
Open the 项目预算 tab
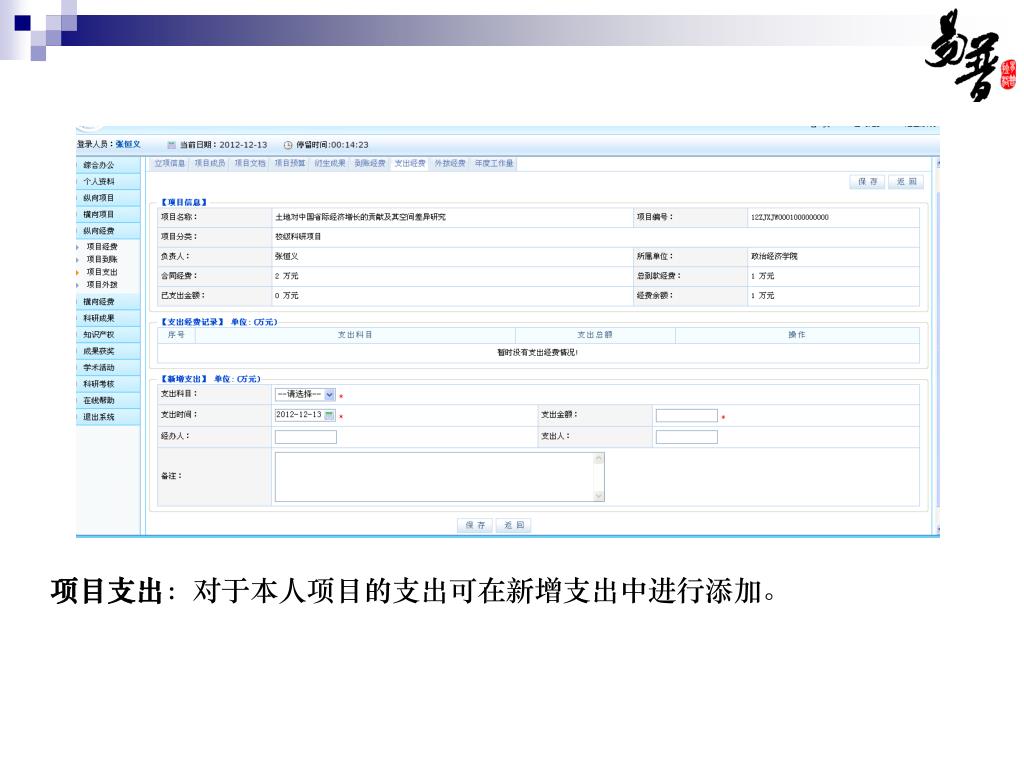click(290, 163)
